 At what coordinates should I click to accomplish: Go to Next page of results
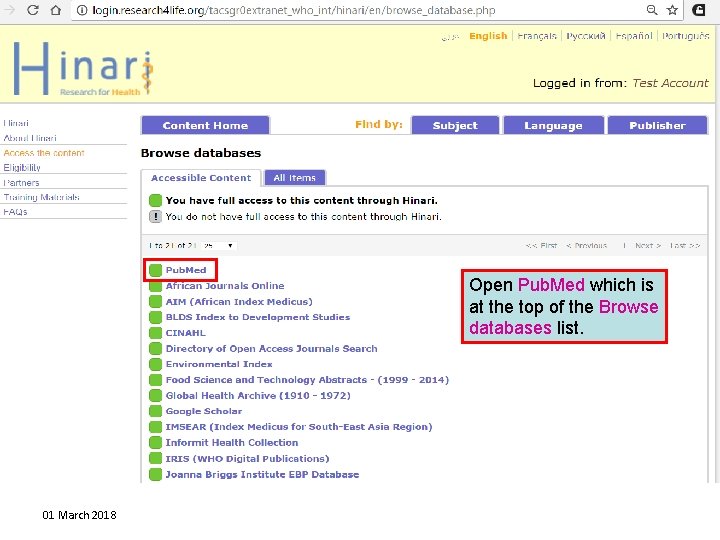coord(647,246)
